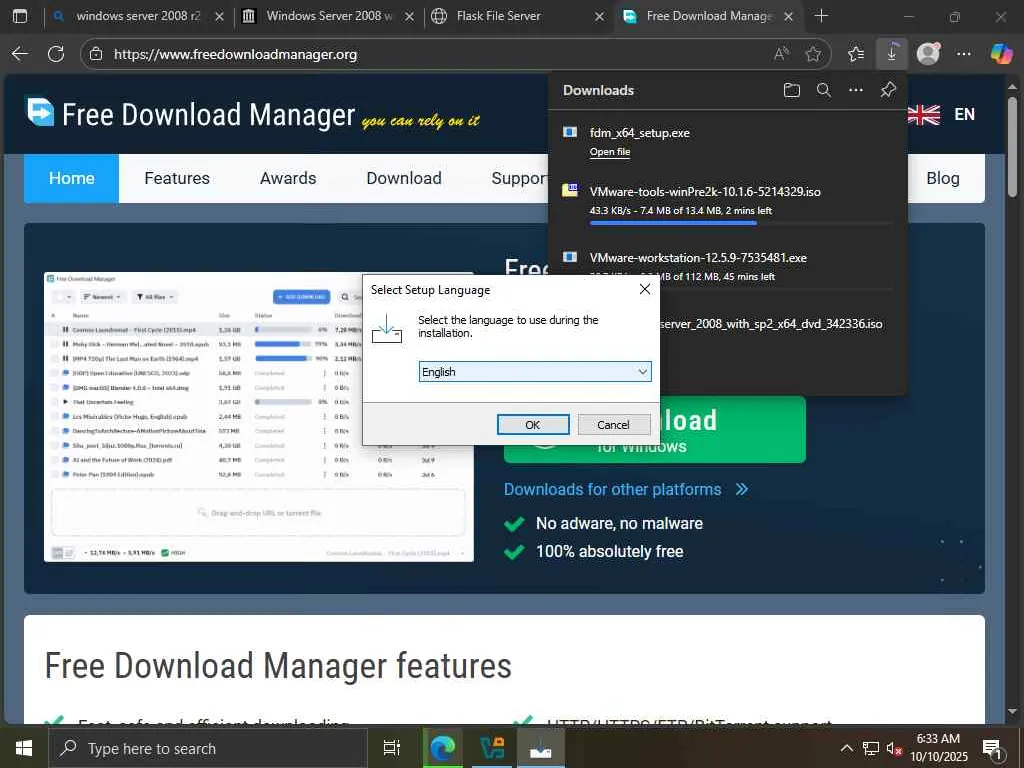Open downloads folder icon in Downloads panel

click(x=792, y=90)
